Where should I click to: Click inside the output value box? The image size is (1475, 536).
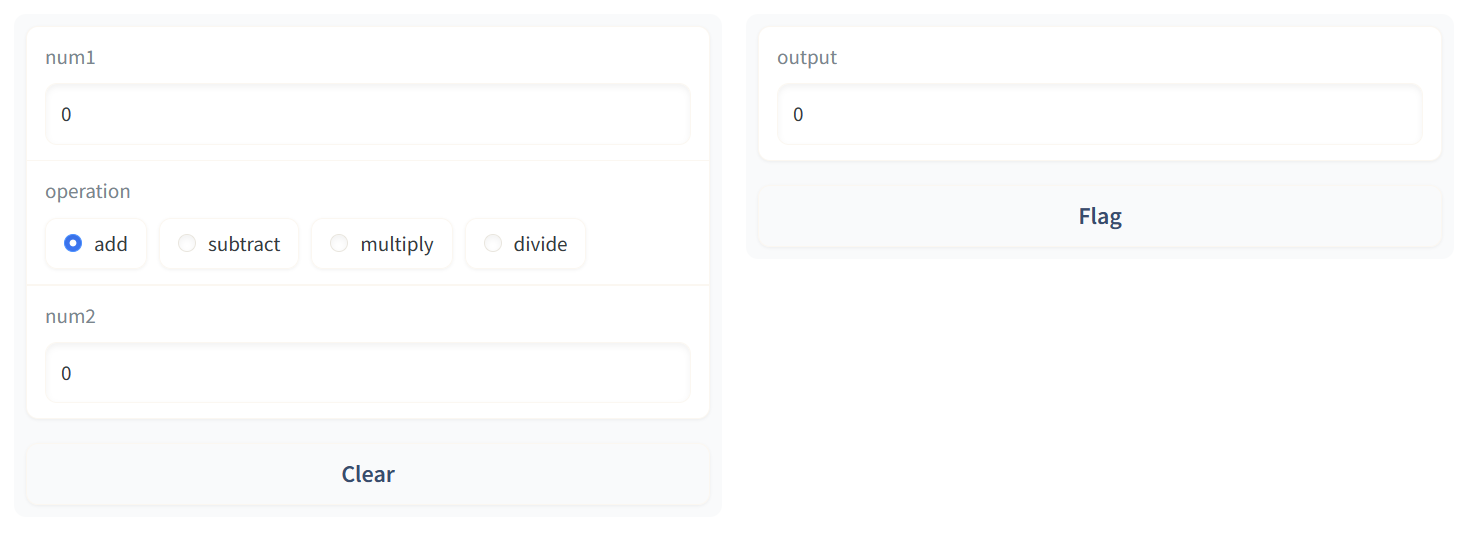point(1100,114)
